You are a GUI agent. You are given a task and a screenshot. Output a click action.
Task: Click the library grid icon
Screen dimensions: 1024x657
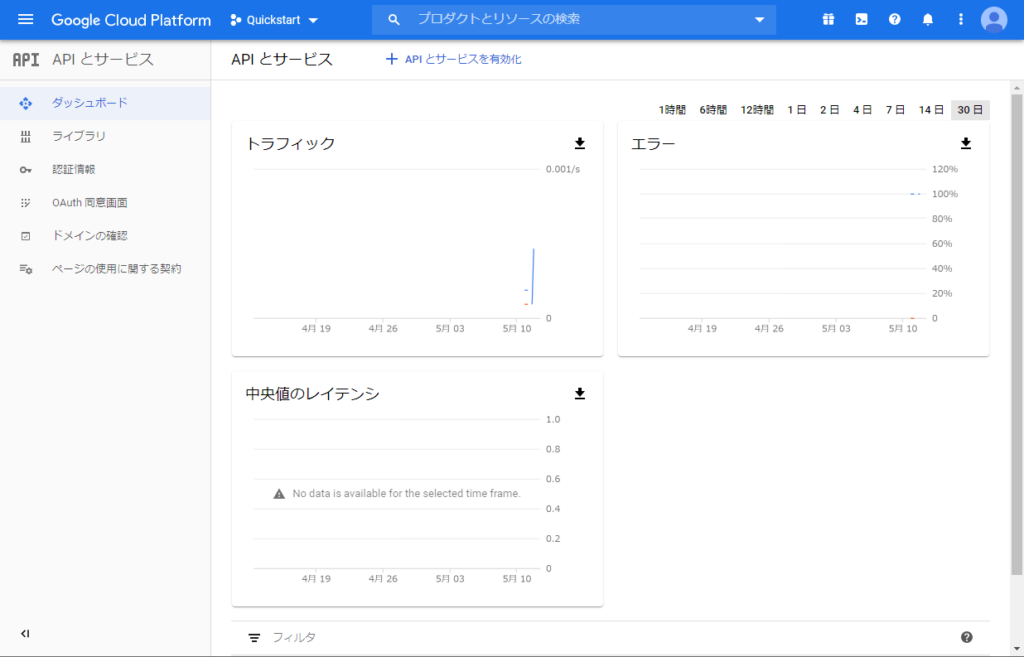25,136
